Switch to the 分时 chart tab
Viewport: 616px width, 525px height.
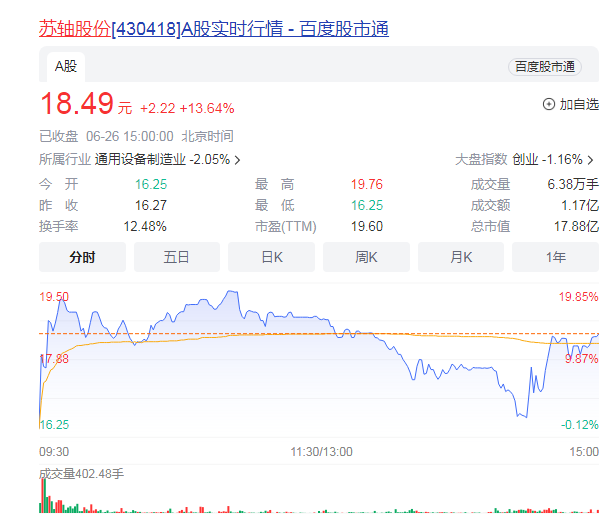(82, 257)
